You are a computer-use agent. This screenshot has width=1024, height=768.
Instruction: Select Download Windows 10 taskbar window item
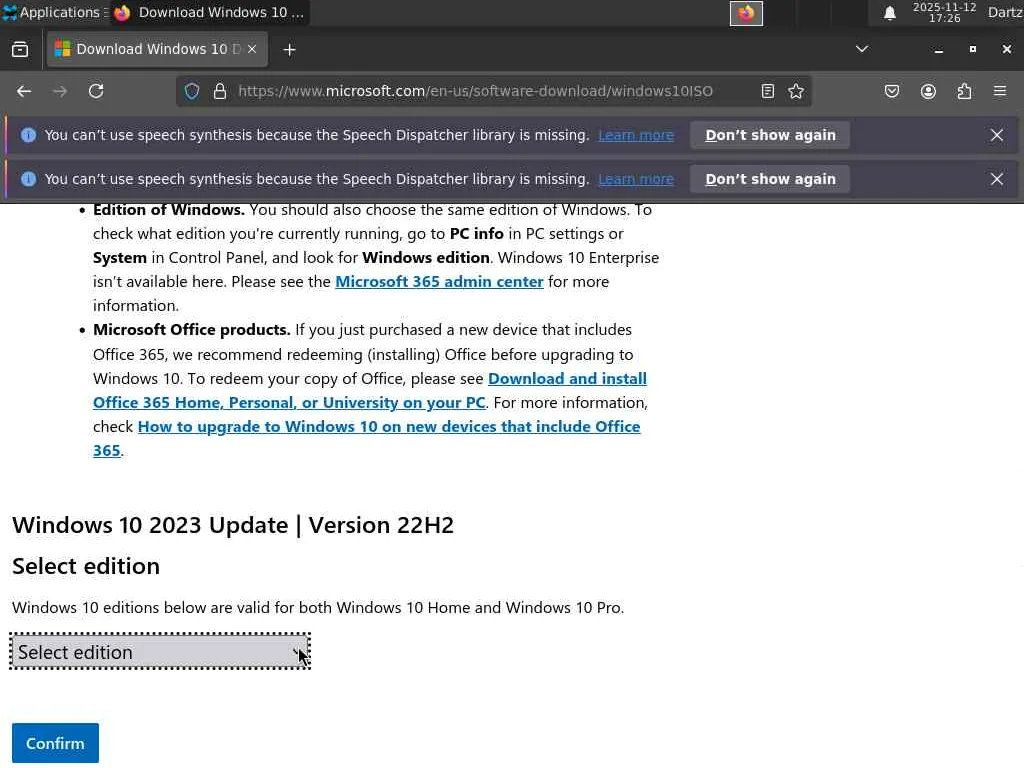pos(209,12)
